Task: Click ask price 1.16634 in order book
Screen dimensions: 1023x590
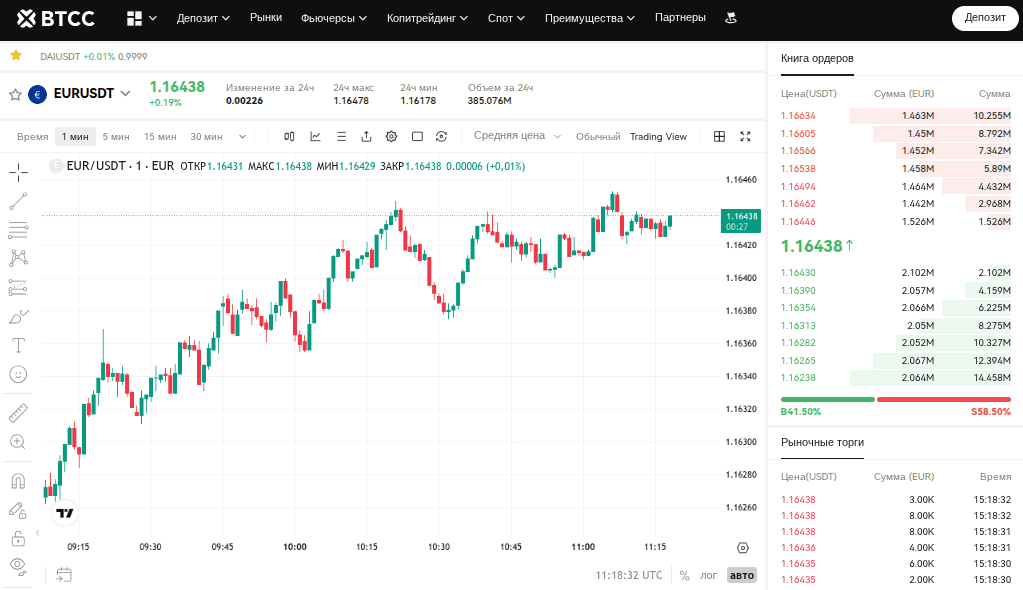Action: 798,116
